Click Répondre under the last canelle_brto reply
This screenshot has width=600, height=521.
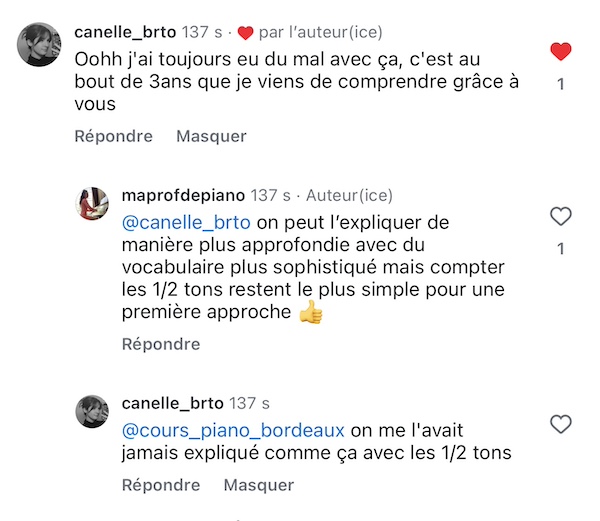[161, 485]
